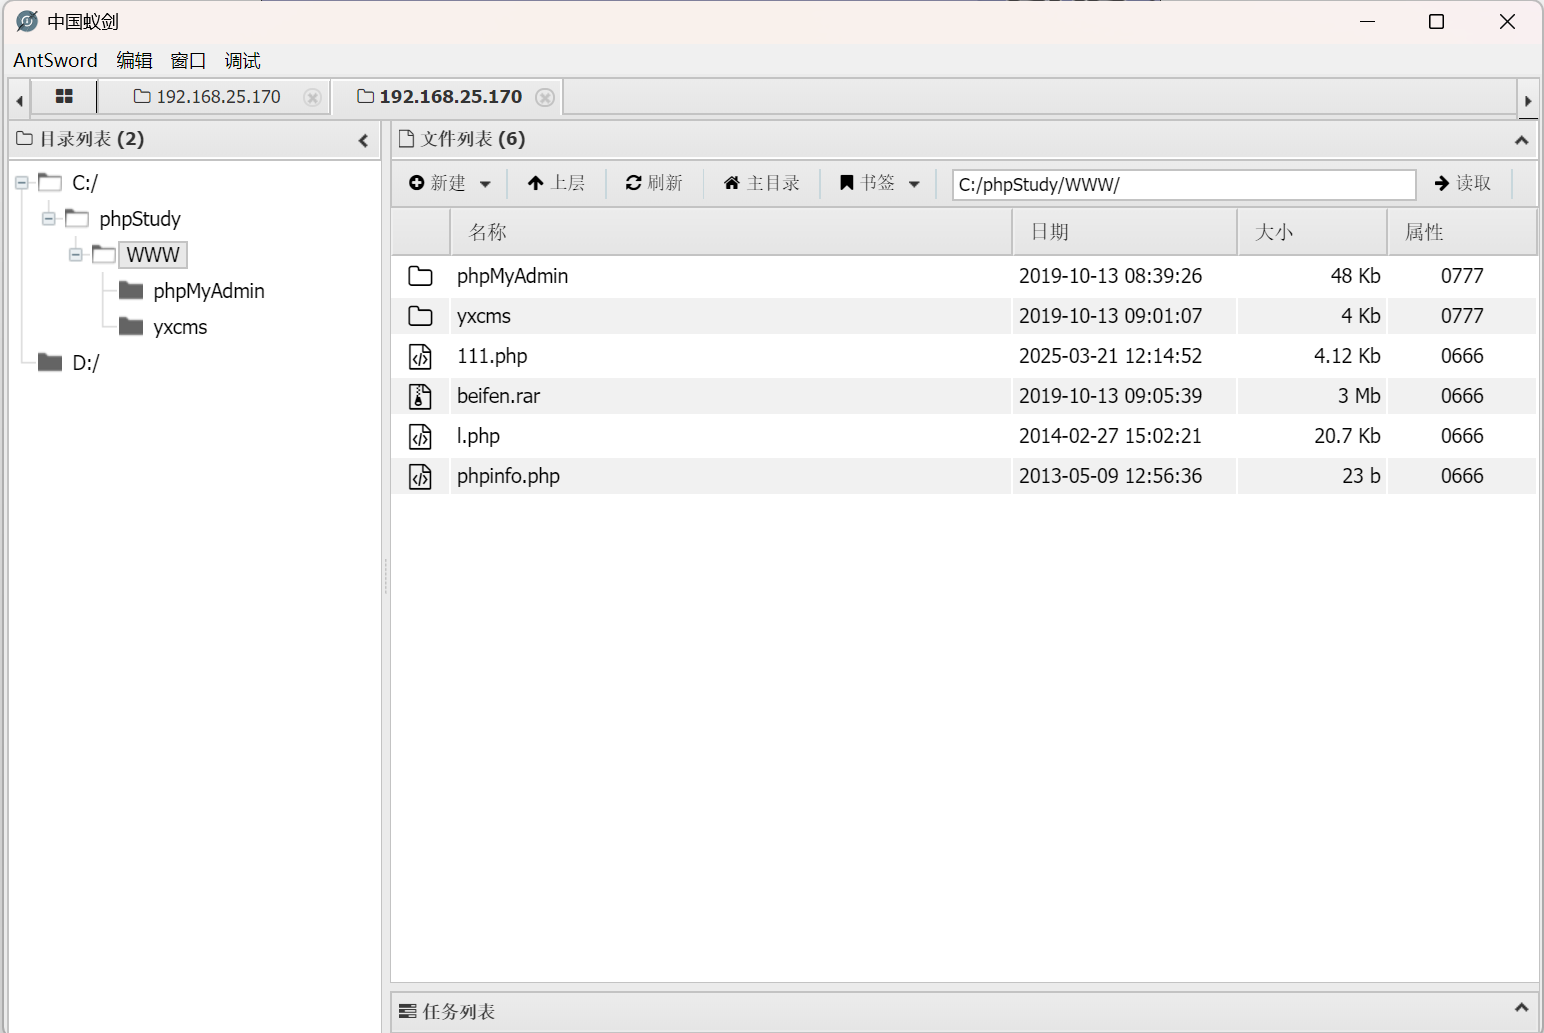1544x1033 pixels.
Task: Collapse the C:/ tree node
Action: point(21,183)
